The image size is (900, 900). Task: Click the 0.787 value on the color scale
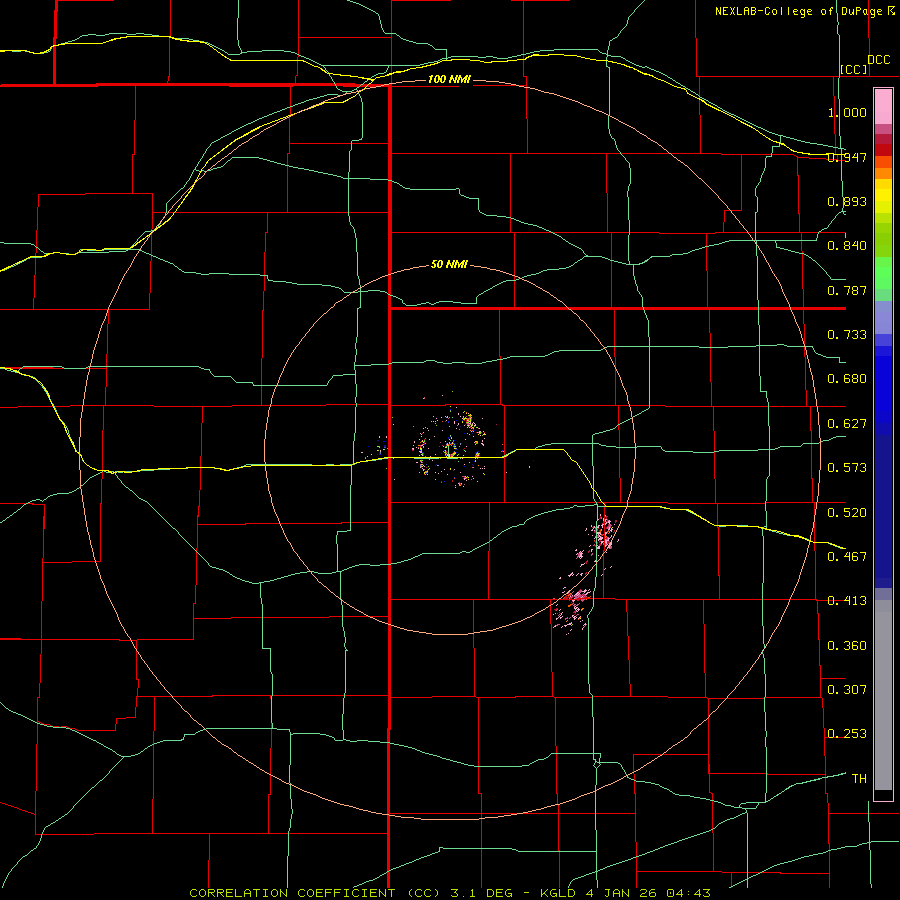click(x=847, y=290)
